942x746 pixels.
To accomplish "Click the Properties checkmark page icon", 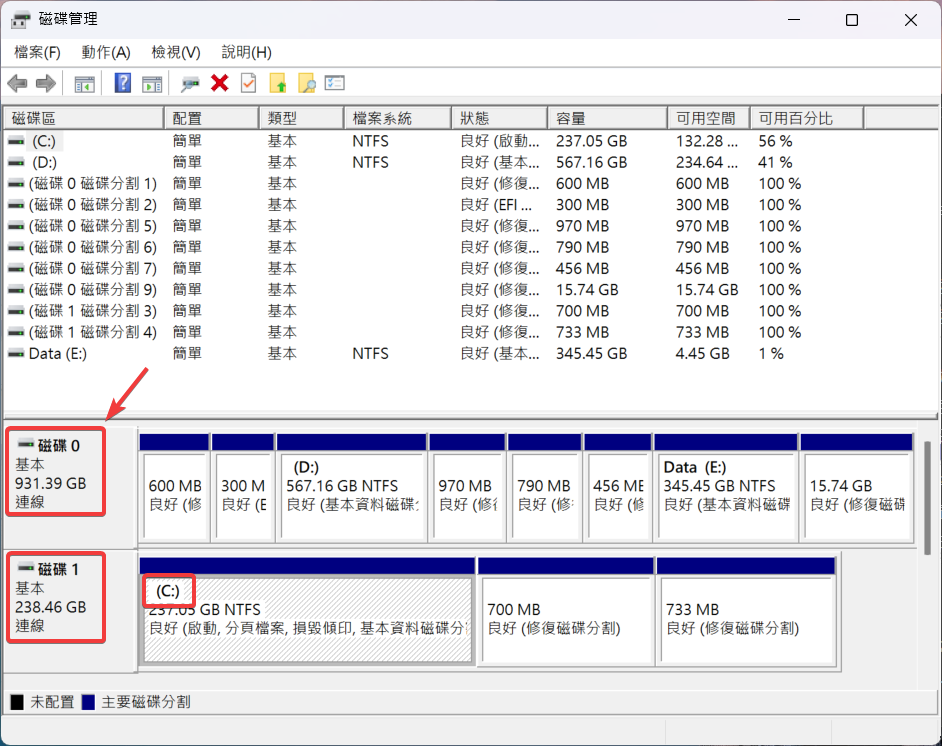I will (x=248, y=83).
